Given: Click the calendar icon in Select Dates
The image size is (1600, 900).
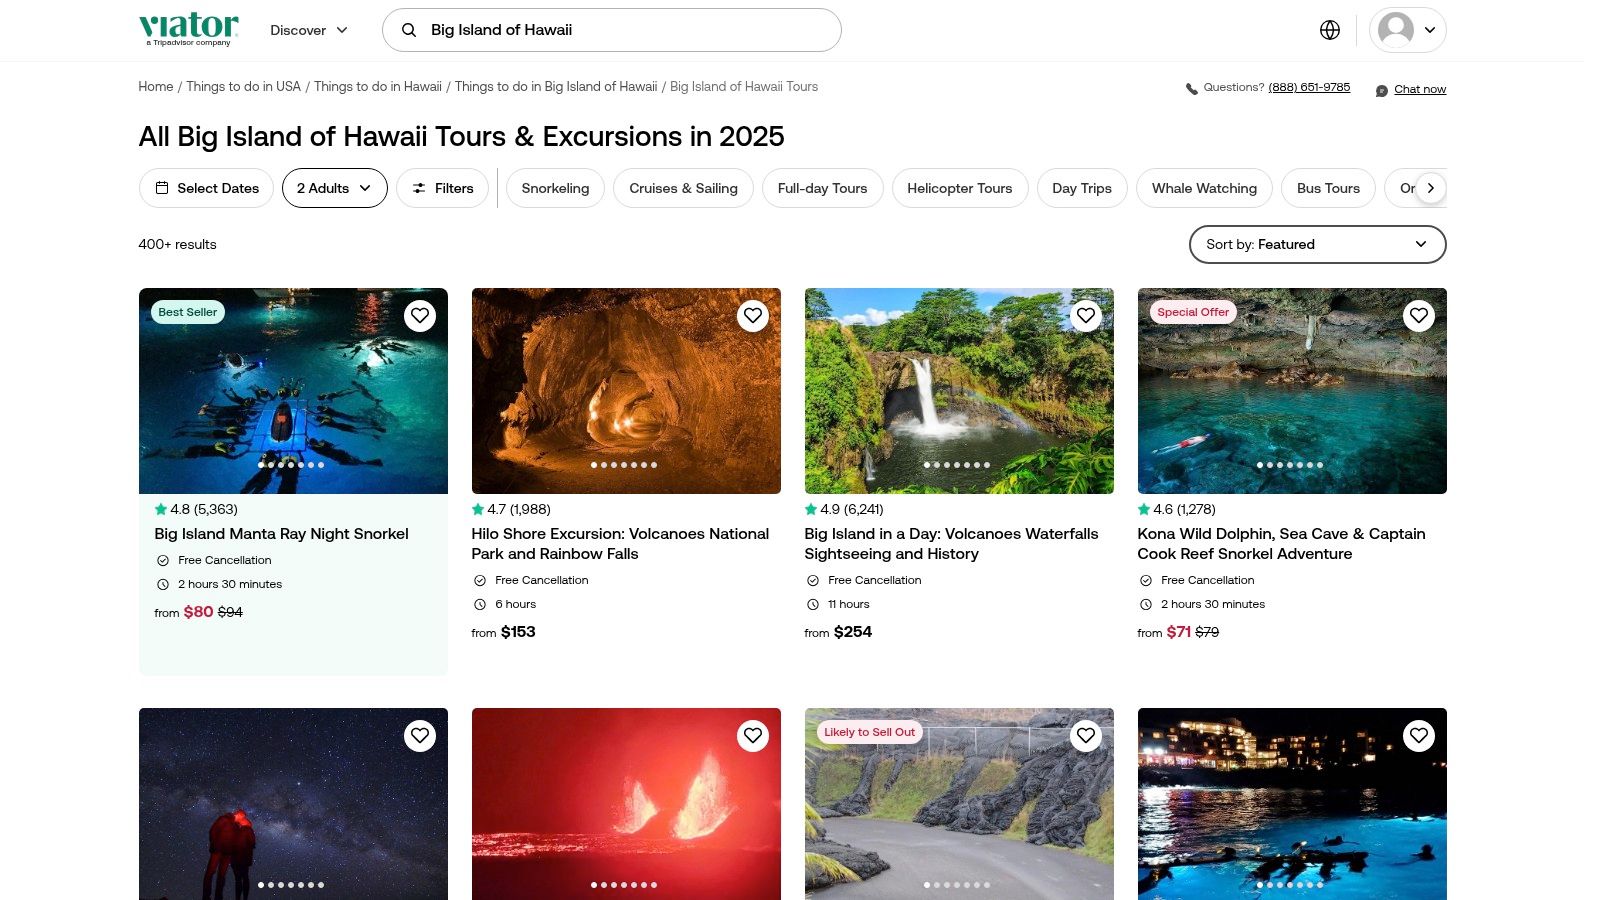Looking at the screenshot, I should (x=162, y=188).
